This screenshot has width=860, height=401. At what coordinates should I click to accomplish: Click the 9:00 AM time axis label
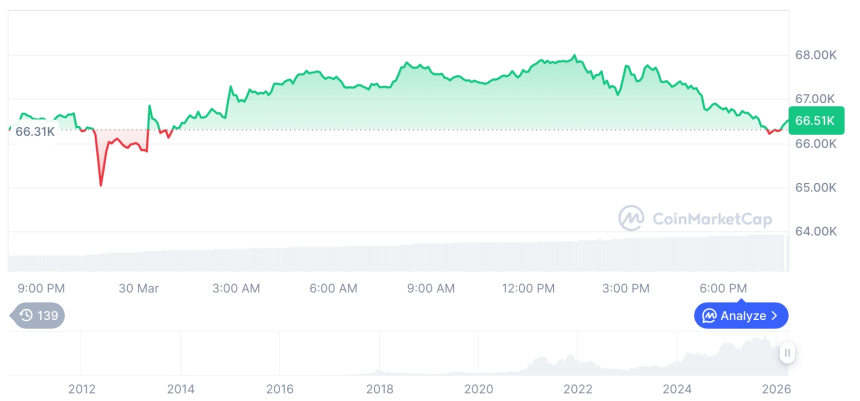(x=430, y=288)
